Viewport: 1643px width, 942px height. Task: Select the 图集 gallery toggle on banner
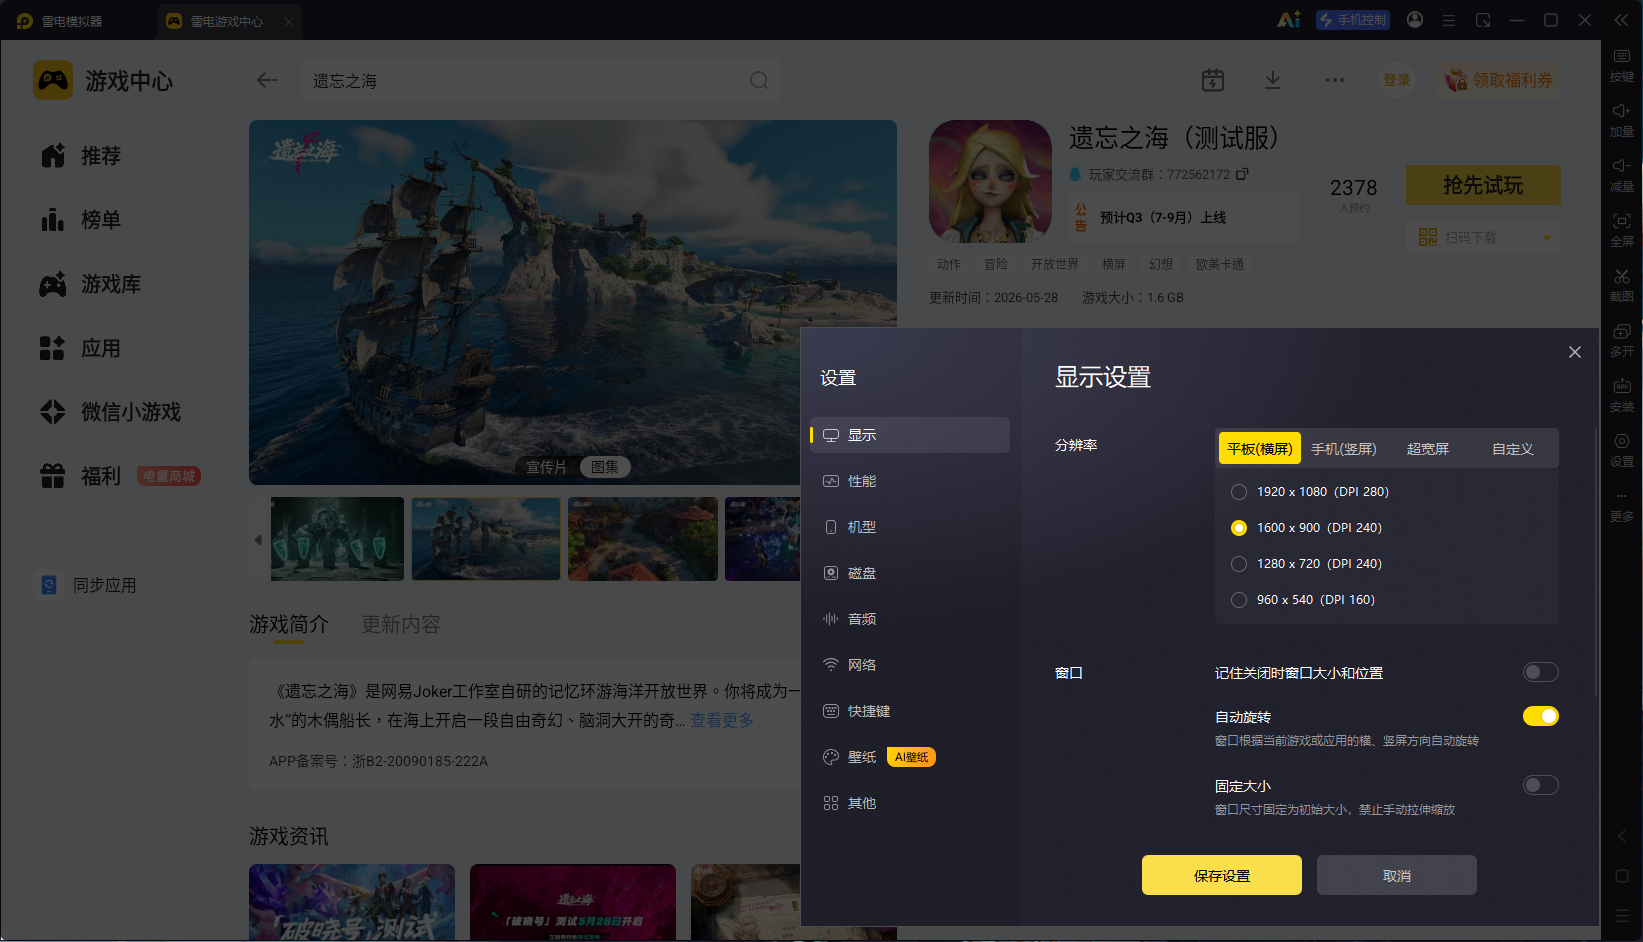[x=605, y=467]
